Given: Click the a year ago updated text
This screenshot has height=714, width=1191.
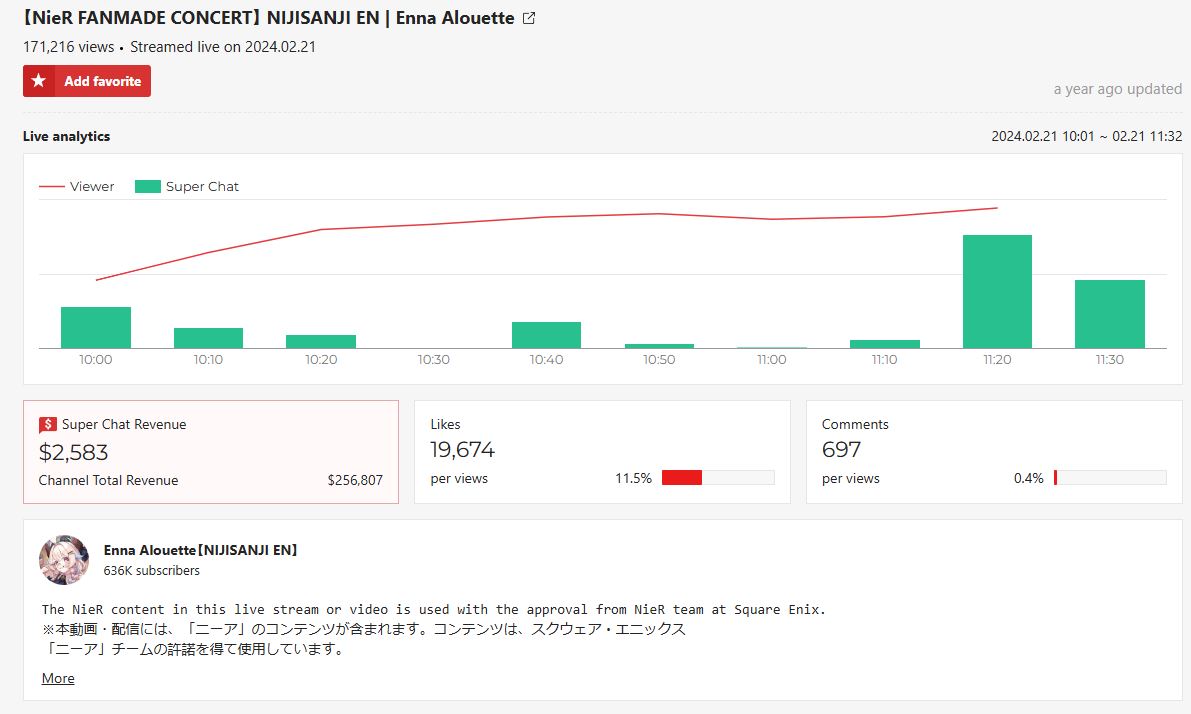Looking at the screenshot, I should pyautogui.click(x=1117, y=89).
